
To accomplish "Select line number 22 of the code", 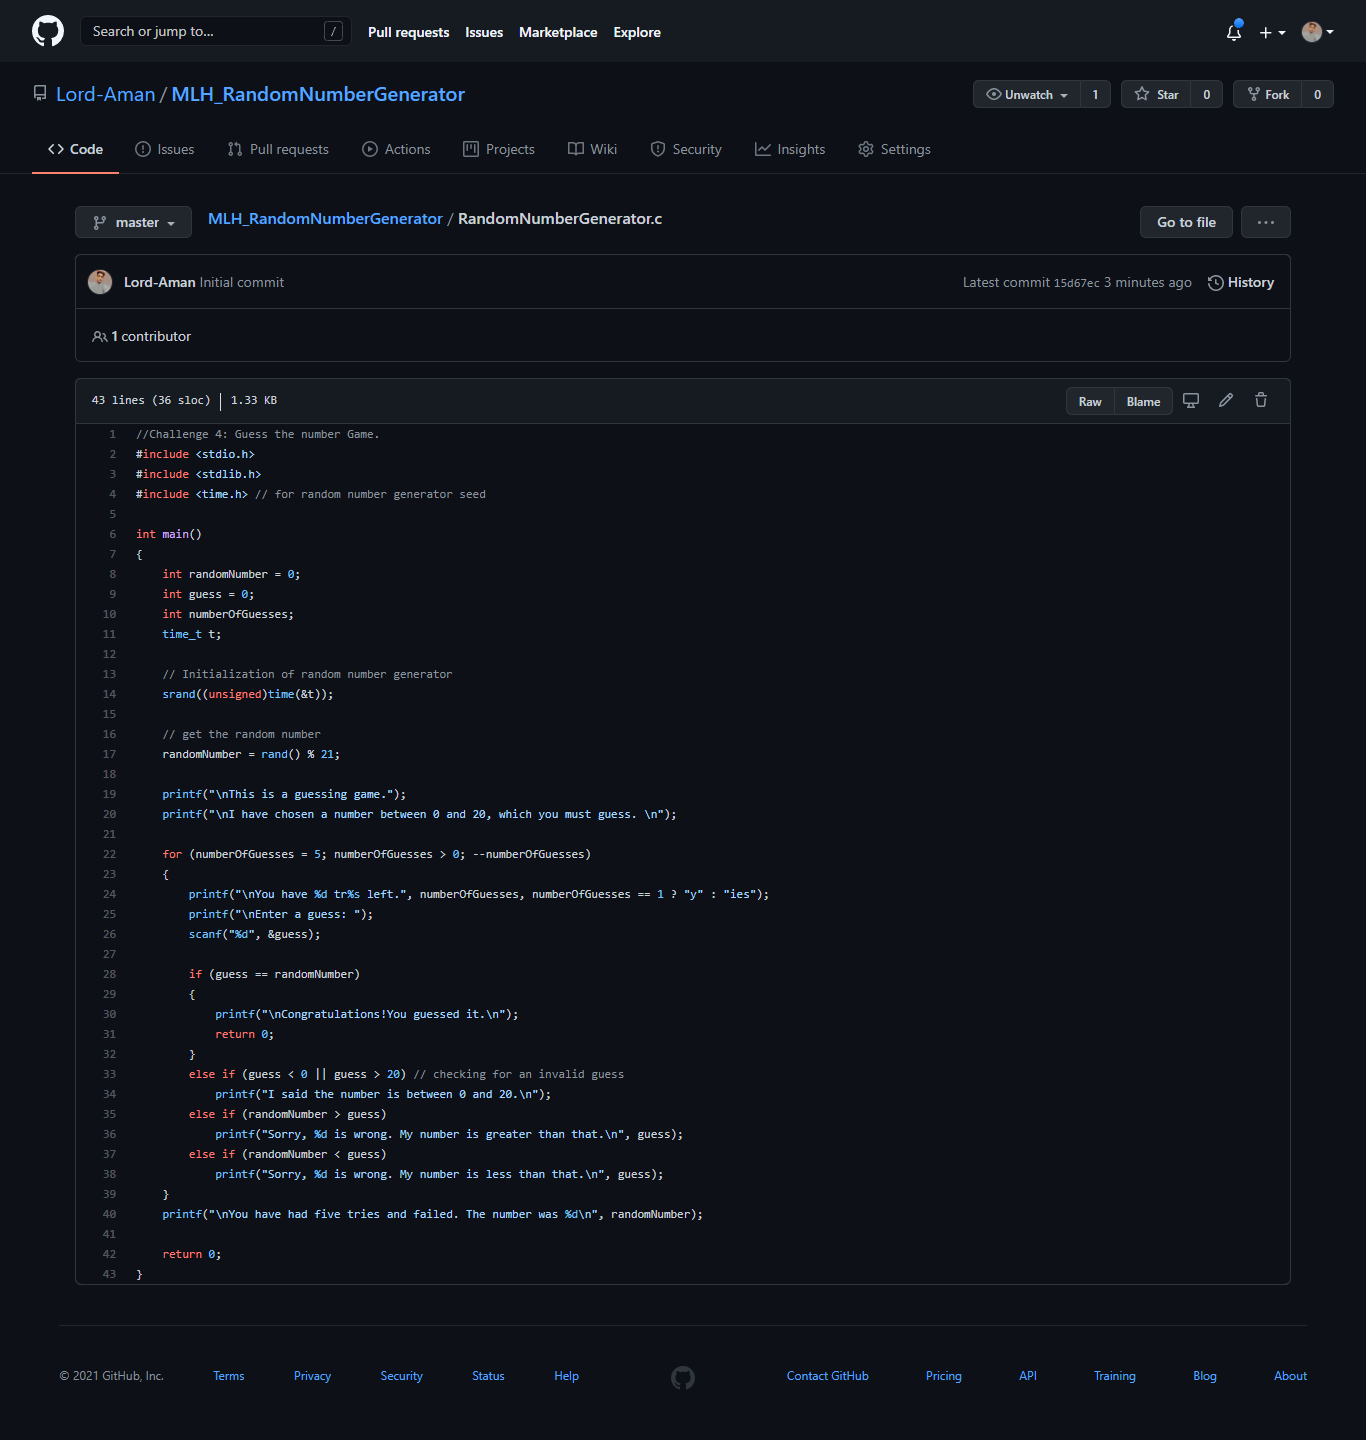I will (x=109, y=854).
